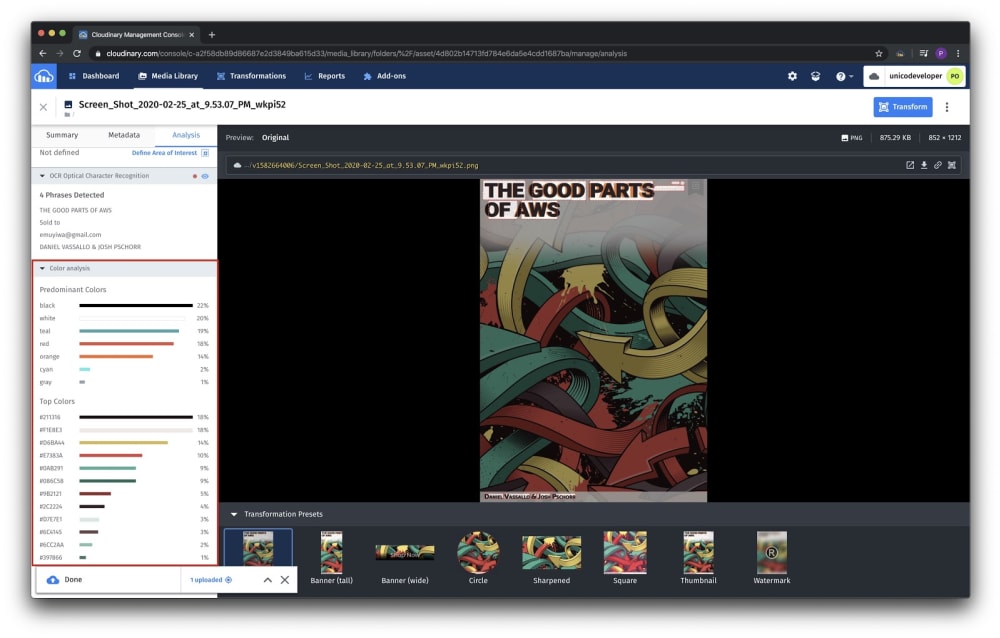Screen dimensions: 1000x638
Task: Click the #D6BA44 top color bar
Action: [x=124, y=443]
